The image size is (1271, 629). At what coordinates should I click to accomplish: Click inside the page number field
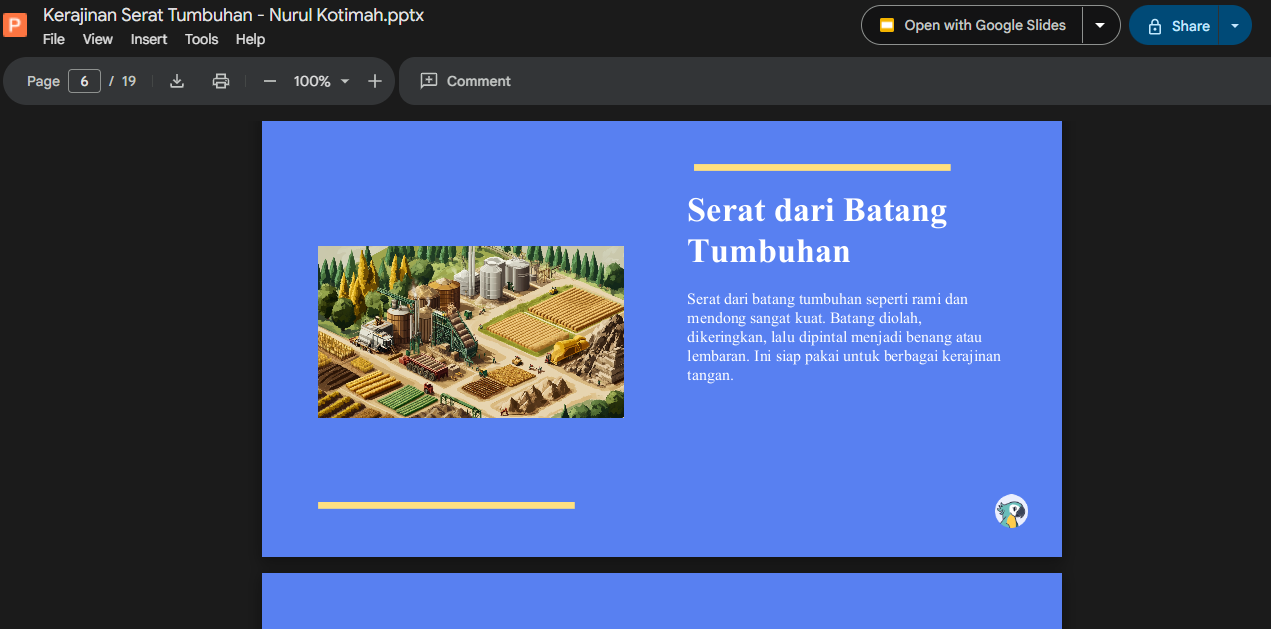(x=84, y=81)
